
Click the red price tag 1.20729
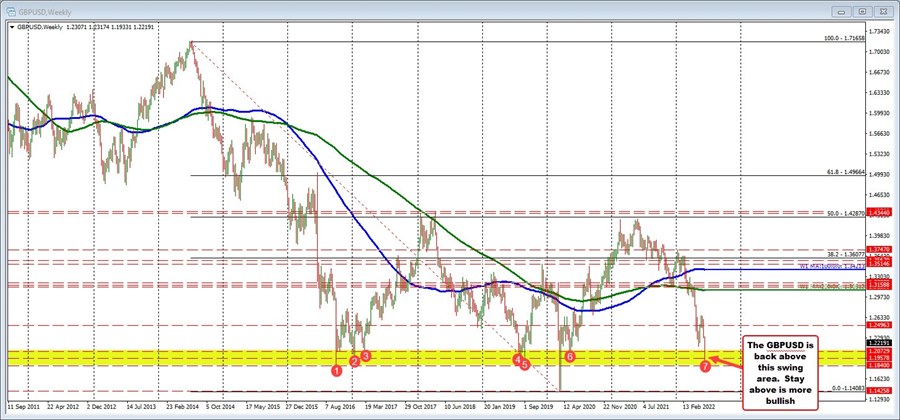coord(878,351)
